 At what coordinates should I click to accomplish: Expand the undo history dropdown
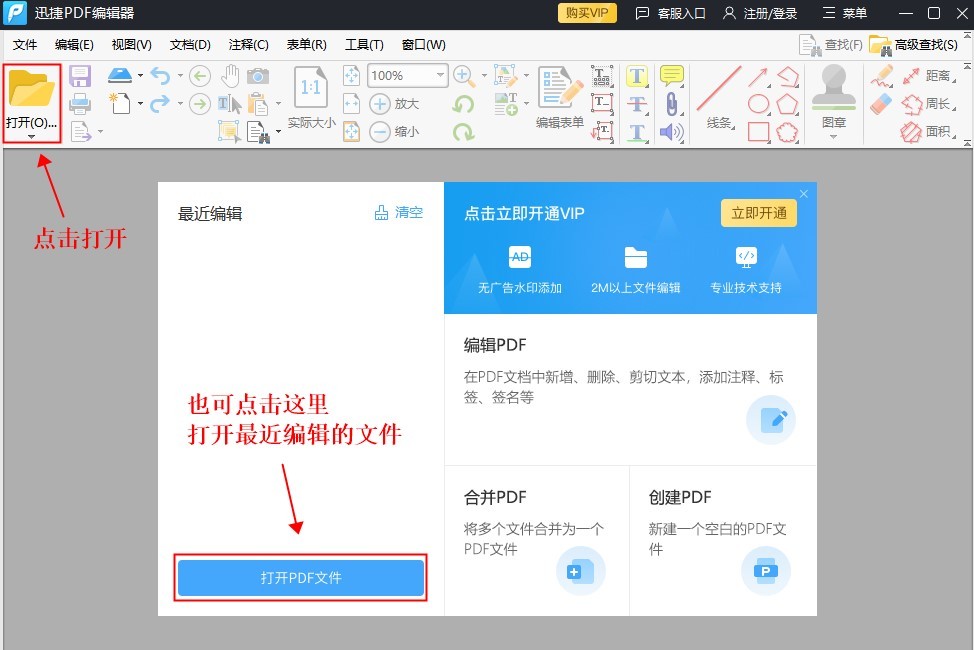(x=180, y=76)
